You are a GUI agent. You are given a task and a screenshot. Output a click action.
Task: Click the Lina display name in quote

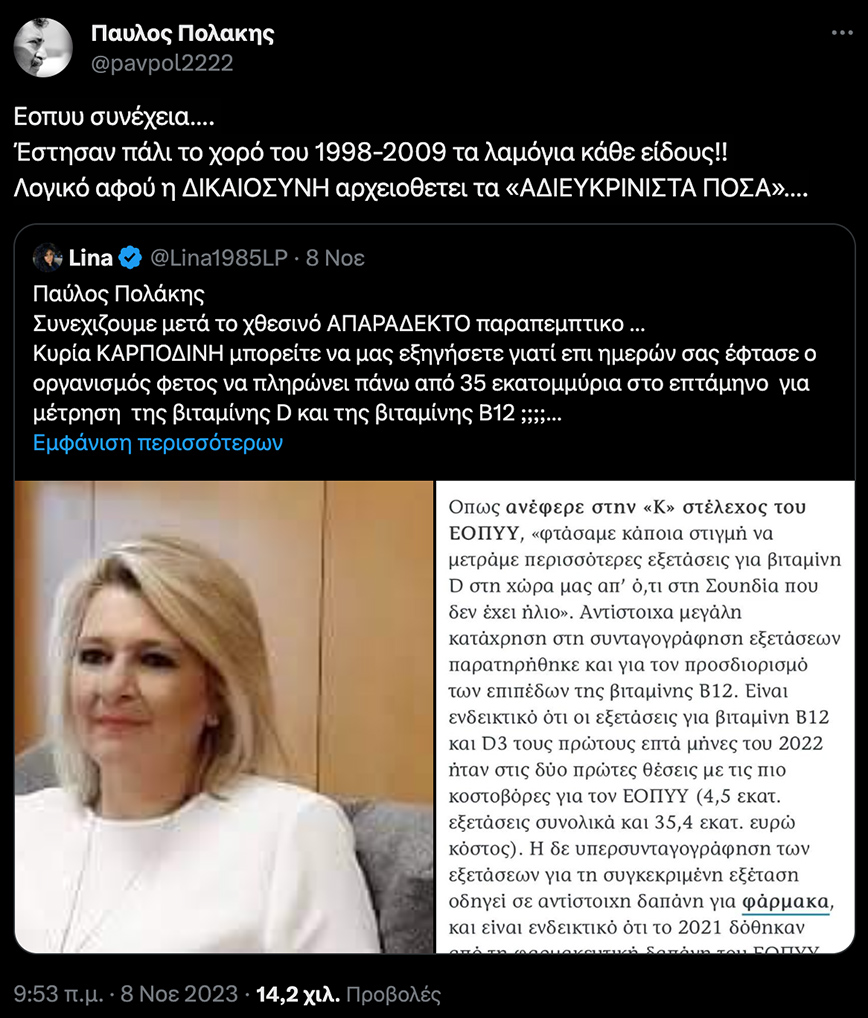pyautogui.click(x=91, y=258)
